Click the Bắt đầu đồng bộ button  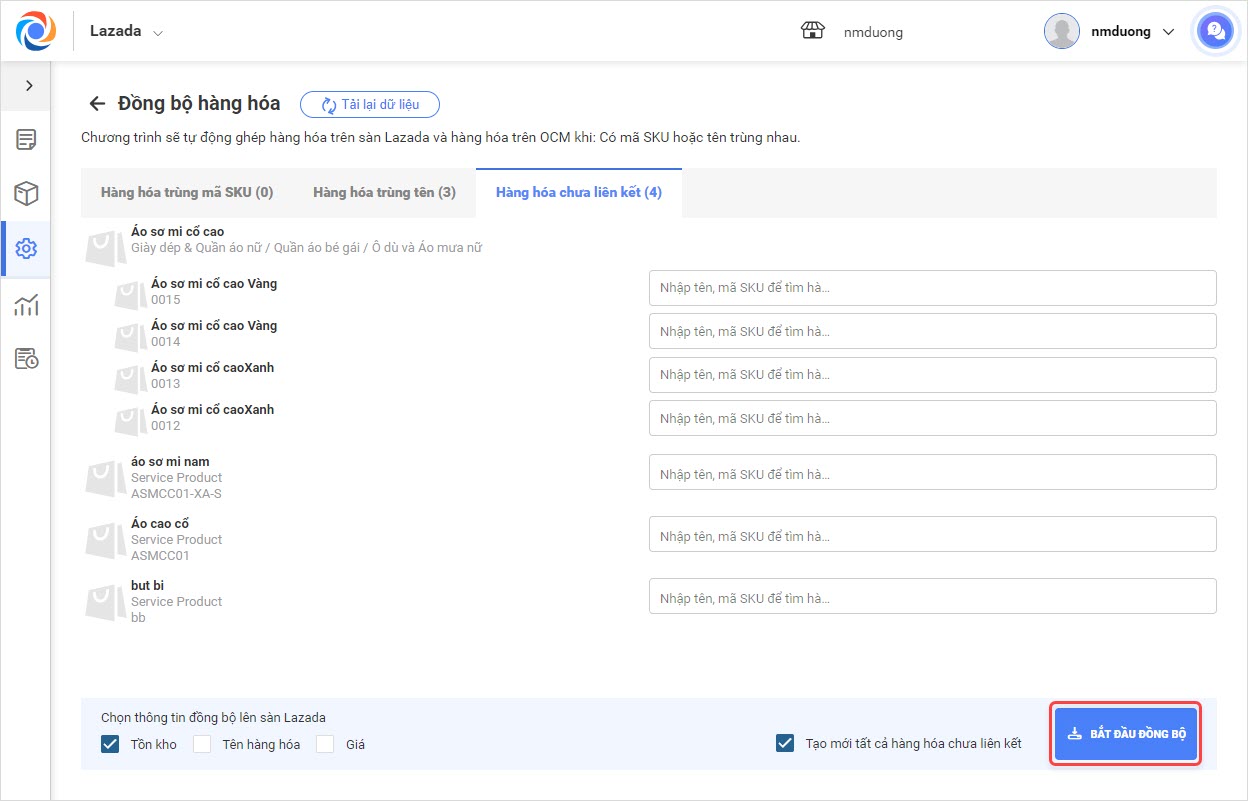coord(1126,734)
